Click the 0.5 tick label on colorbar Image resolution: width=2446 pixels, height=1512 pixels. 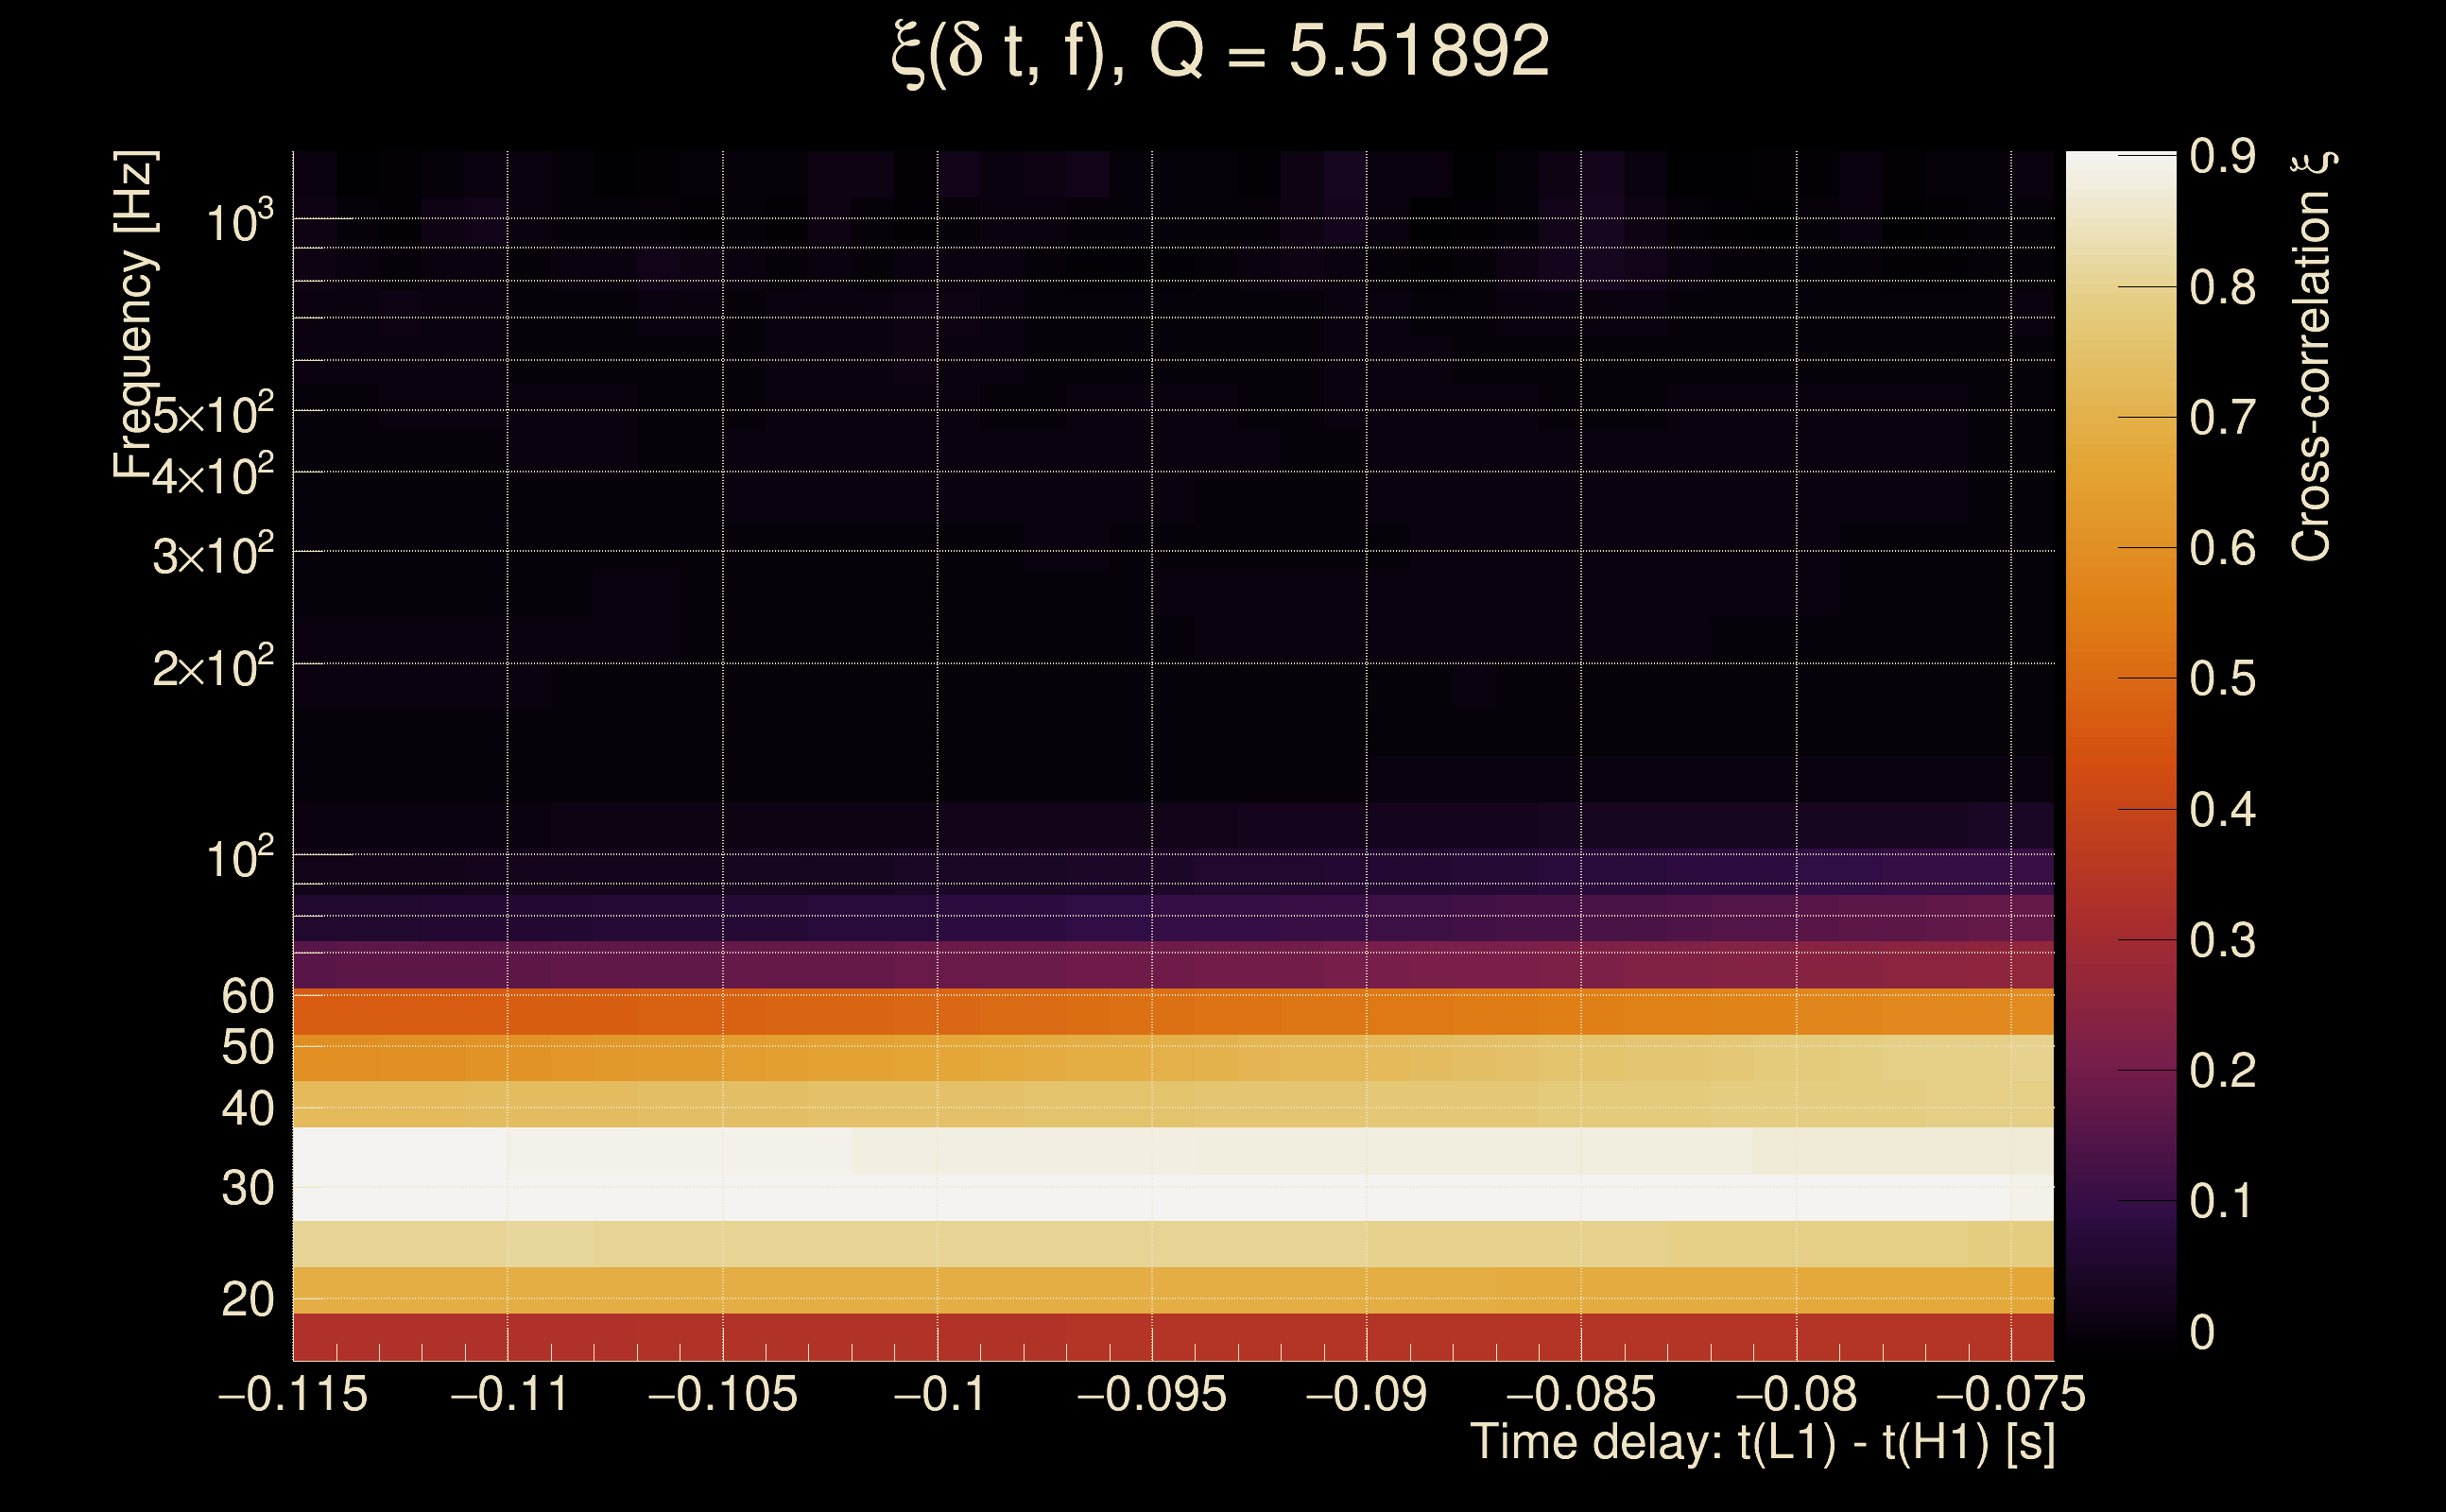pyautogui.click(x=2222, y=679)
